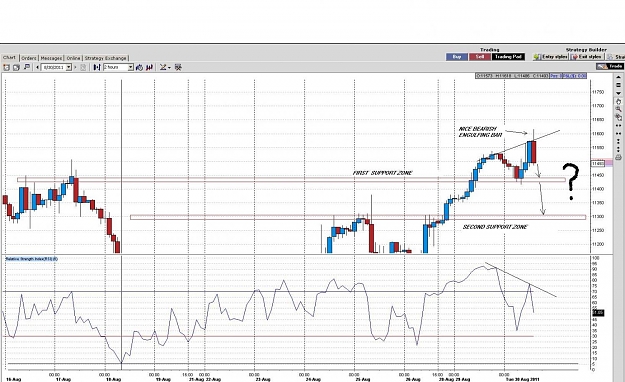625x382 pixels.
Task: Click the horizontal bars icon on right sidebar
Action: tap(618, 85)
